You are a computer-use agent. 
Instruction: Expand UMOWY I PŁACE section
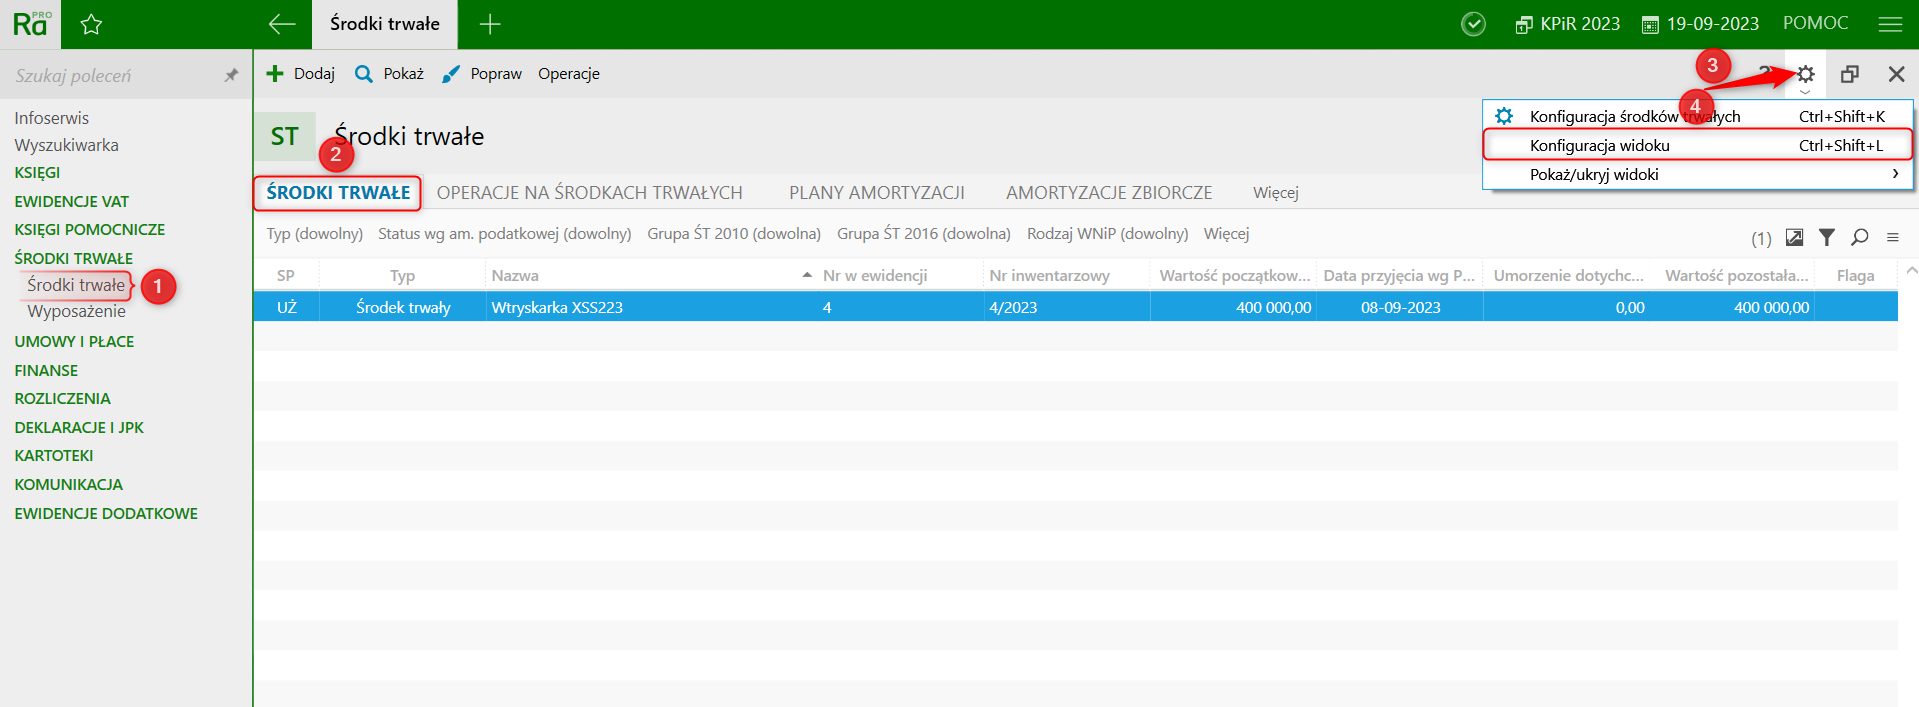point(74,341)
